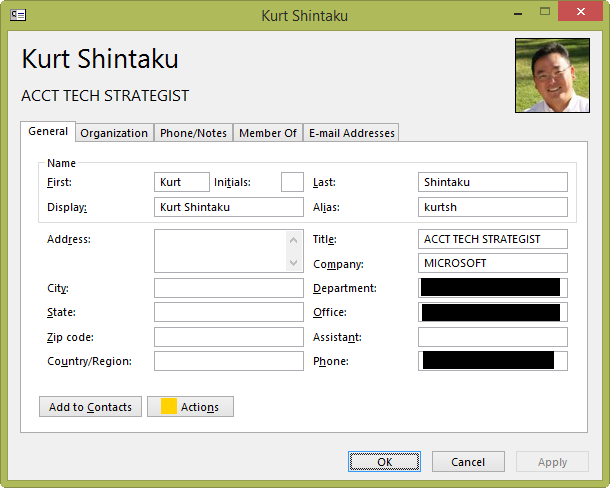Open the Phone/Notes tab
The width and height of the screenshot is (610, 488).
(194, 133)
